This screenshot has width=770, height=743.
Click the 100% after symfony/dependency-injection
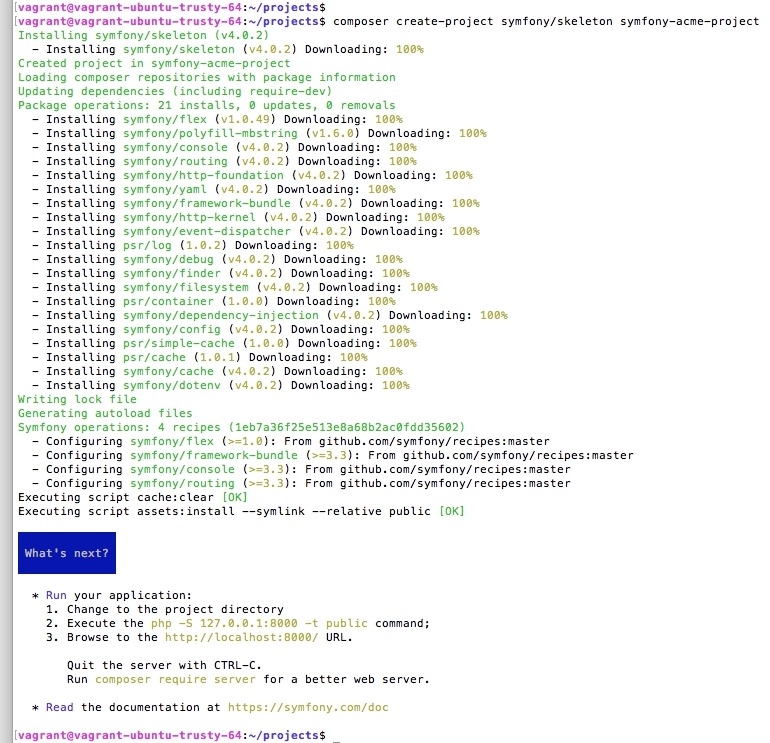[494, 315]
